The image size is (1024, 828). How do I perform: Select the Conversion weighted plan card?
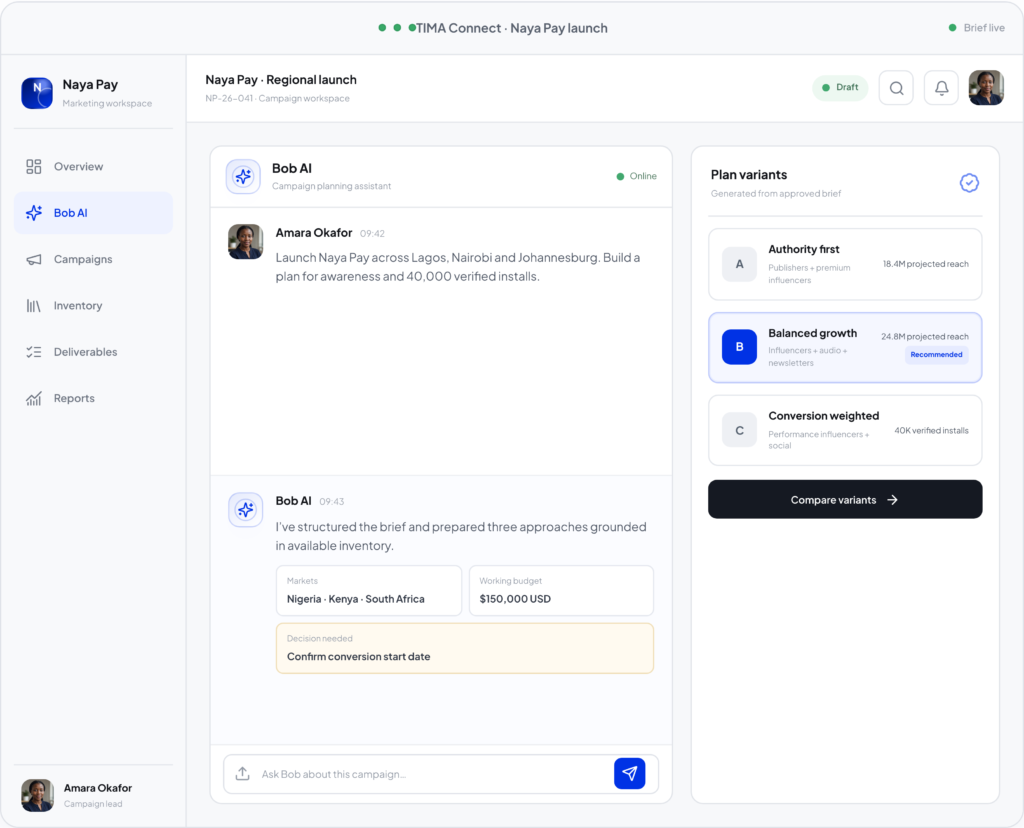coord(845,430)
